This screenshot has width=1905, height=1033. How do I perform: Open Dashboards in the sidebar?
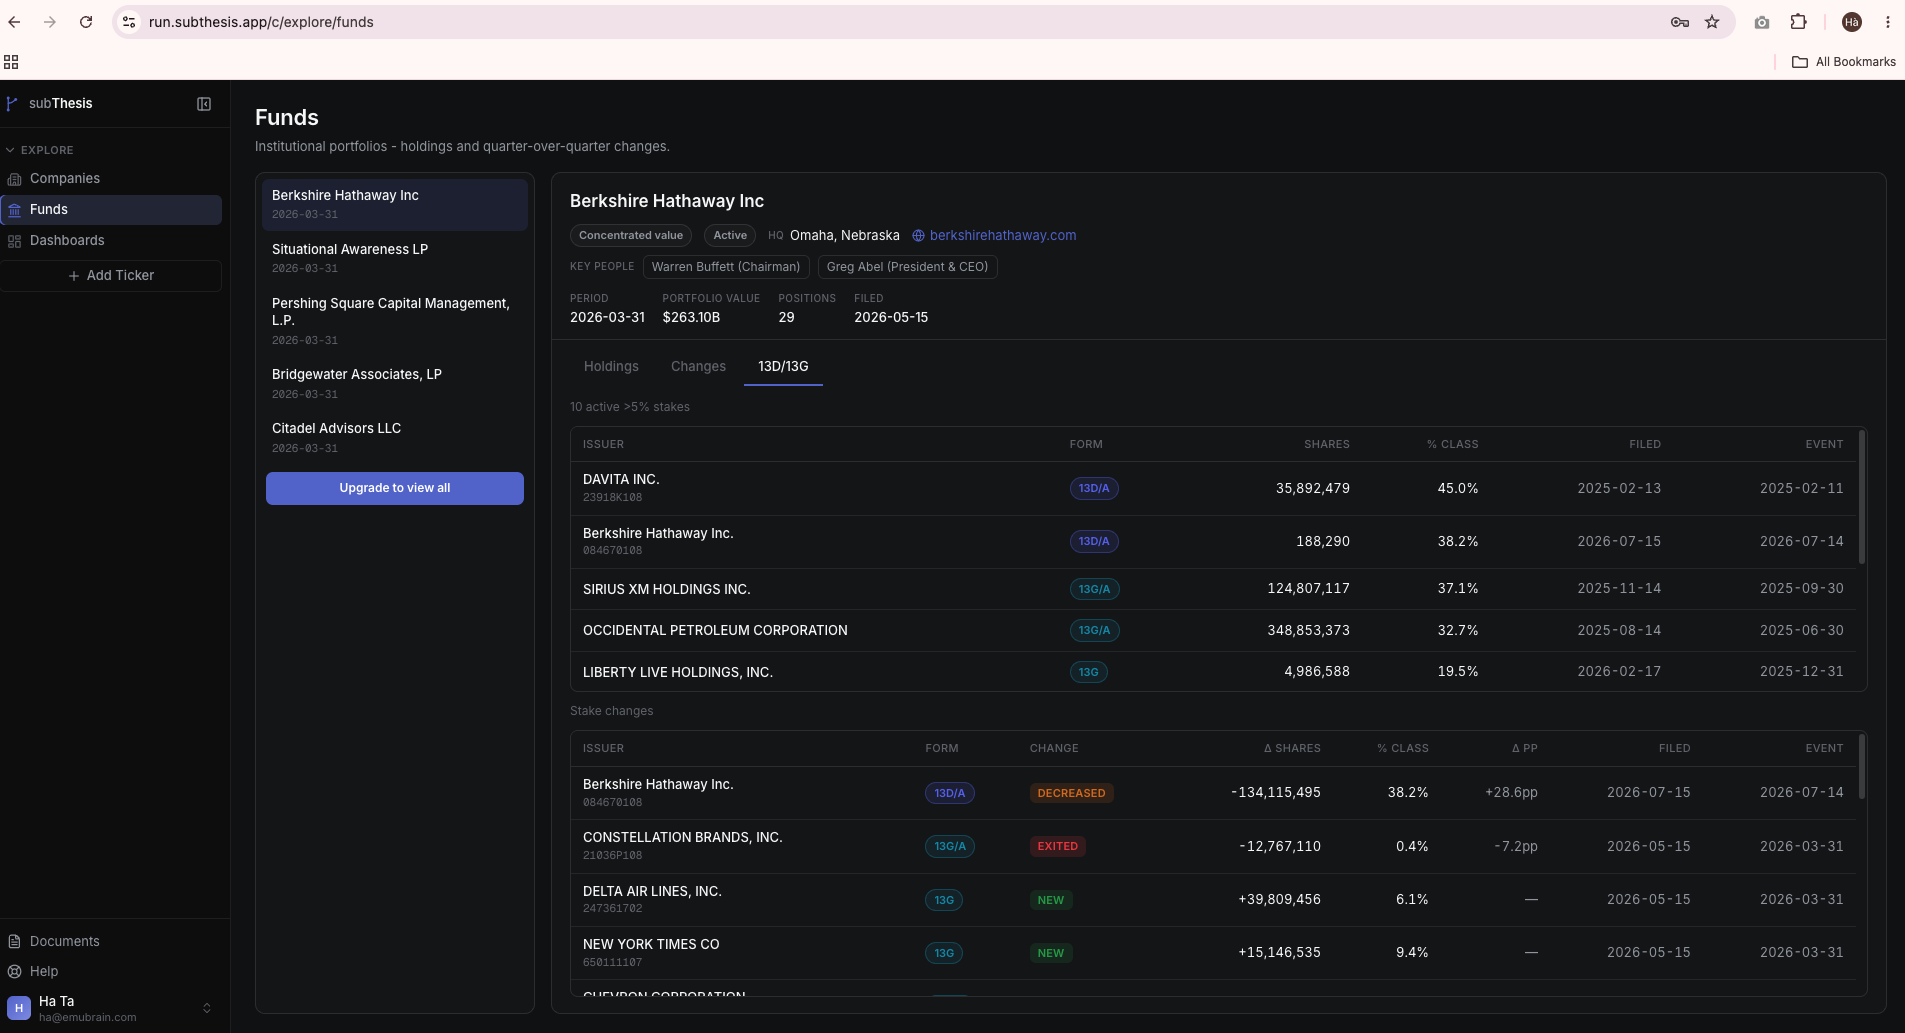tap(111, 241)
